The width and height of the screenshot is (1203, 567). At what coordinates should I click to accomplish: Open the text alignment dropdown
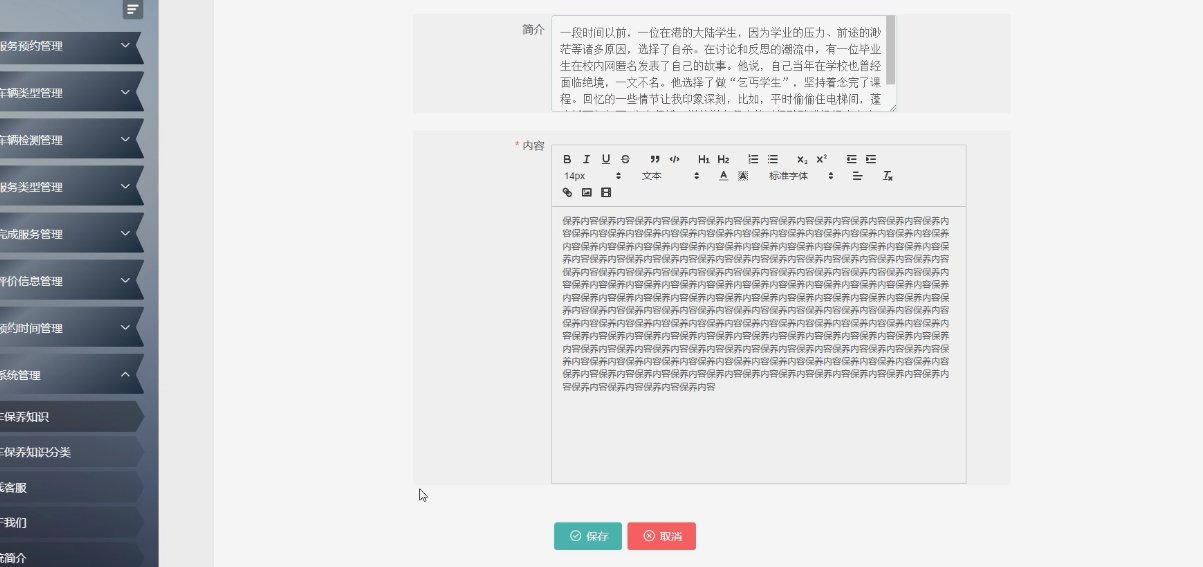pyautogui.click(x=858, y=176)
